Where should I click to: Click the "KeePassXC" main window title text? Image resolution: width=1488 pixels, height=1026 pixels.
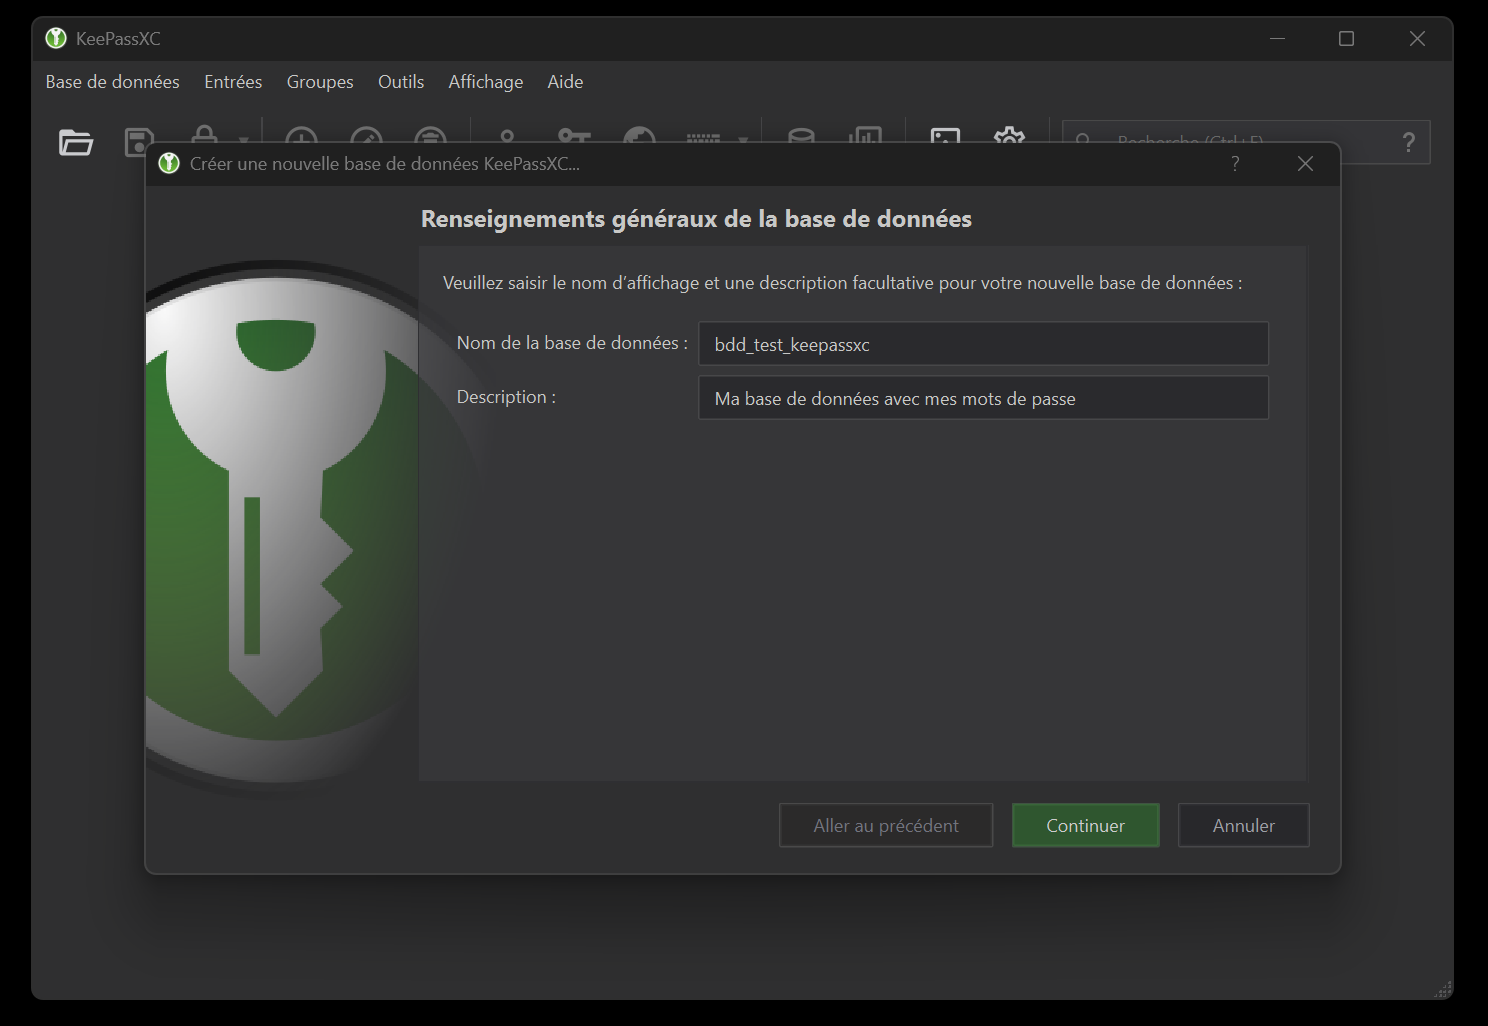click(118, 39)
